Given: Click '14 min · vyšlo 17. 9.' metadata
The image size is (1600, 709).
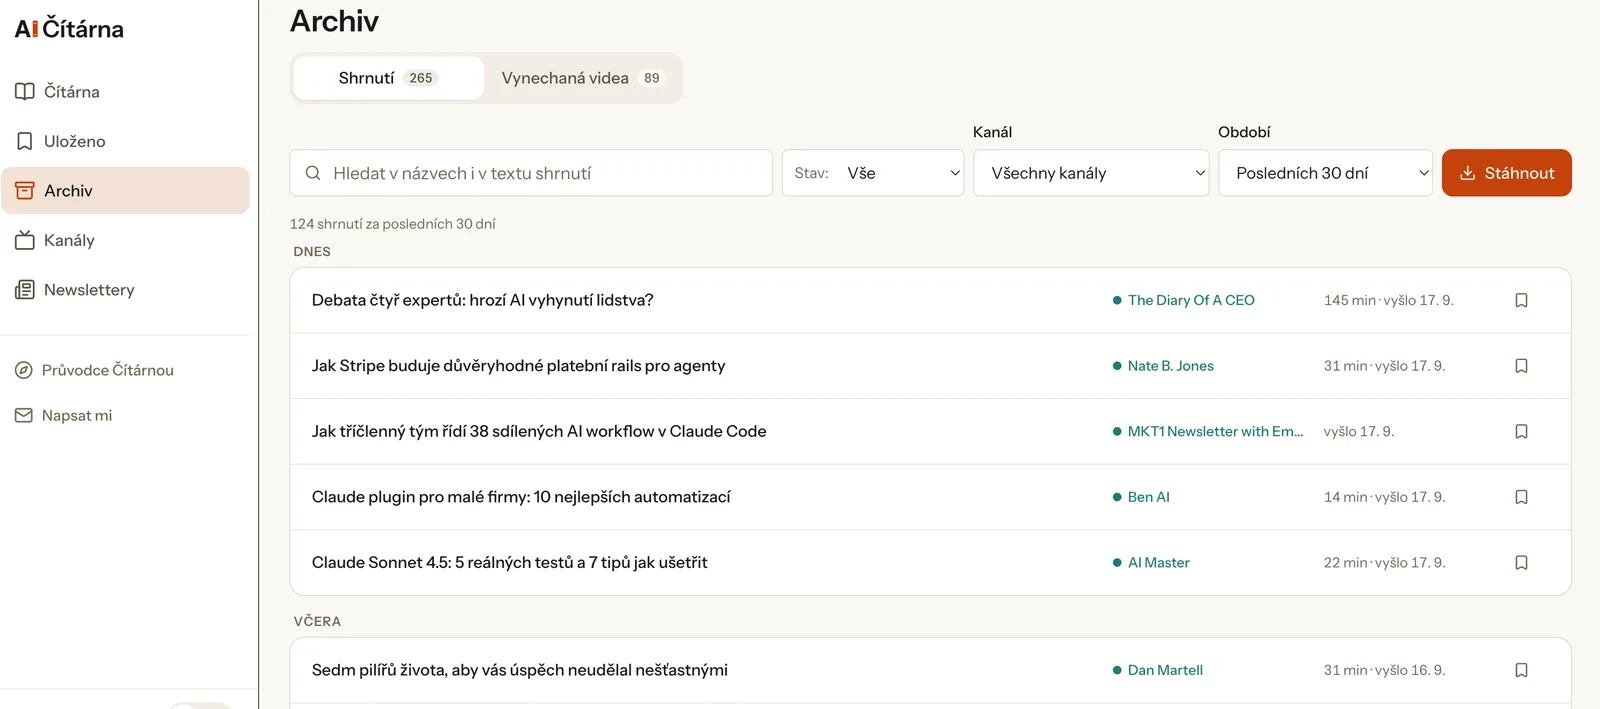Looking at the screenshot, I should tap(1385, 497).
